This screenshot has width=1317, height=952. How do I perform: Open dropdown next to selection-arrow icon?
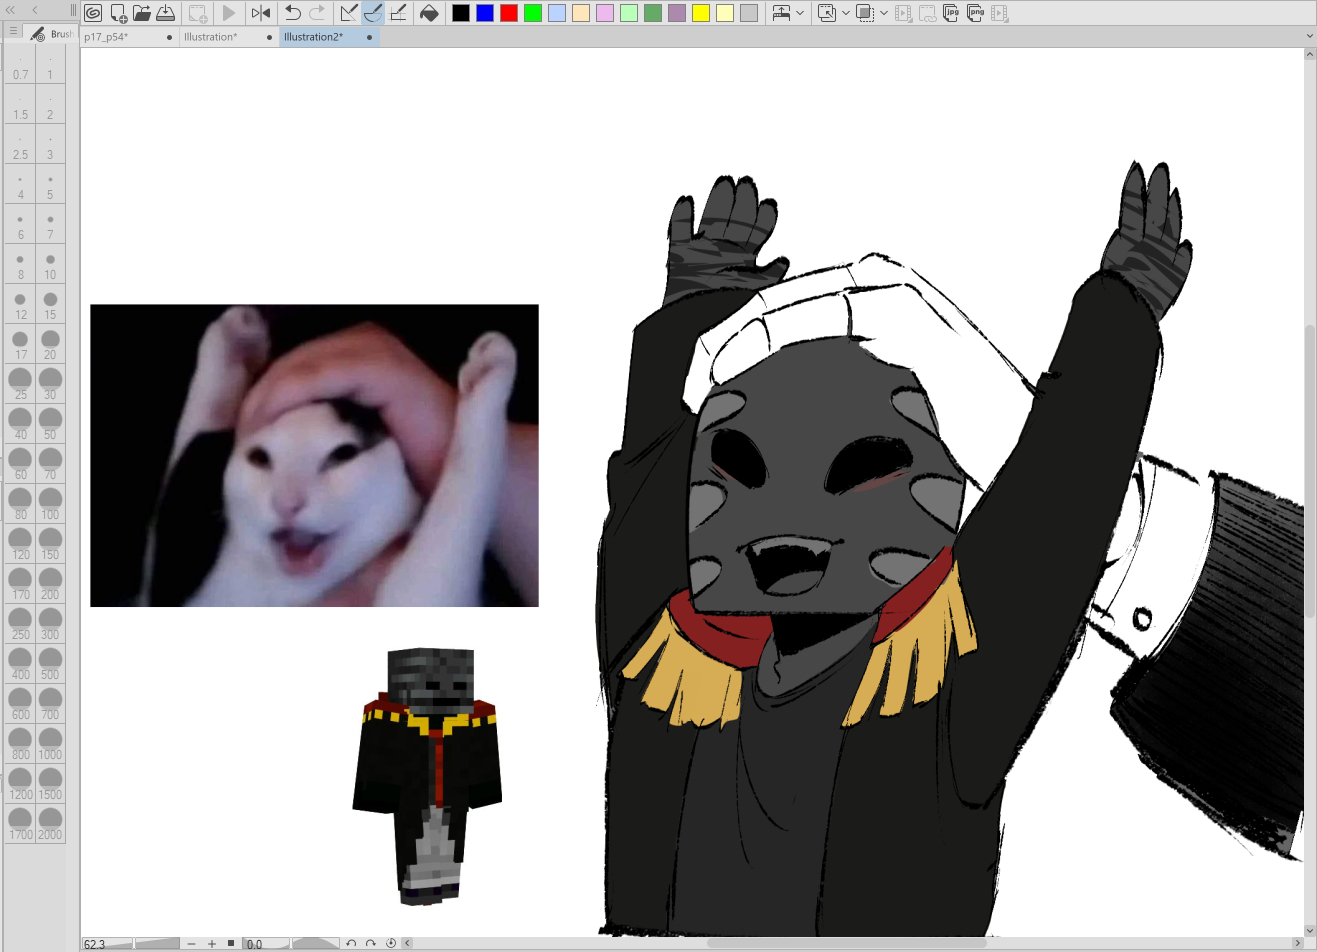(845, 13)
